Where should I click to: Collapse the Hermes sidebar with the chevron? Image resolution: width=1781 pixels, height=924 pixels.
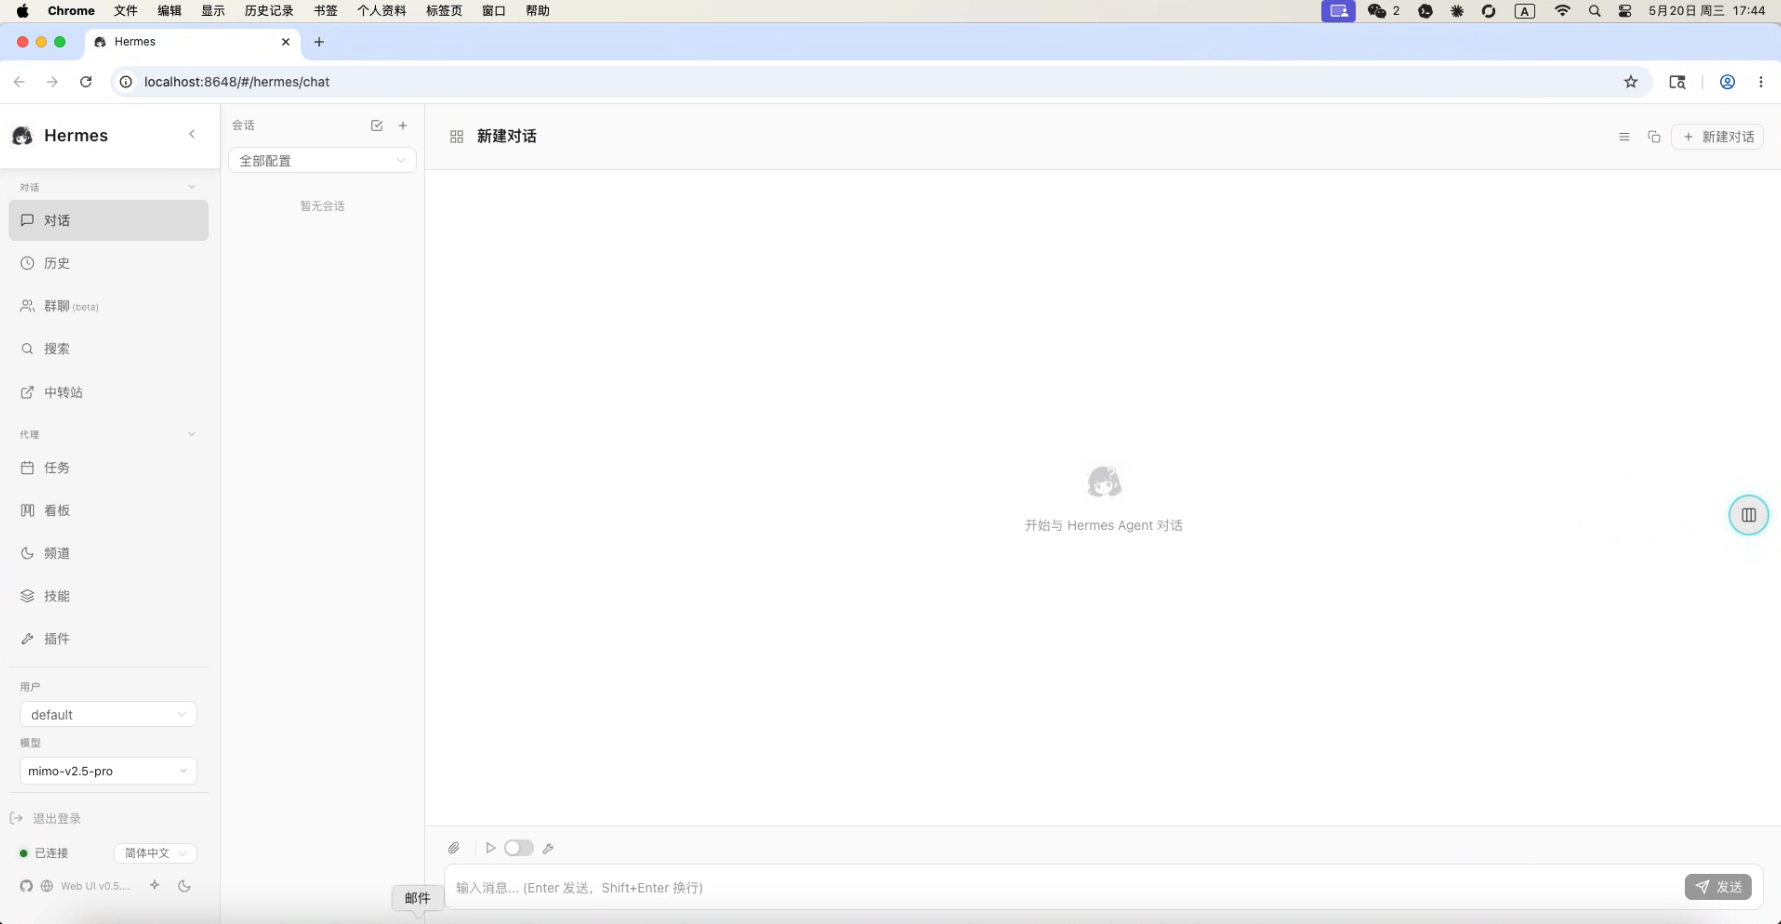coord(192,134)
